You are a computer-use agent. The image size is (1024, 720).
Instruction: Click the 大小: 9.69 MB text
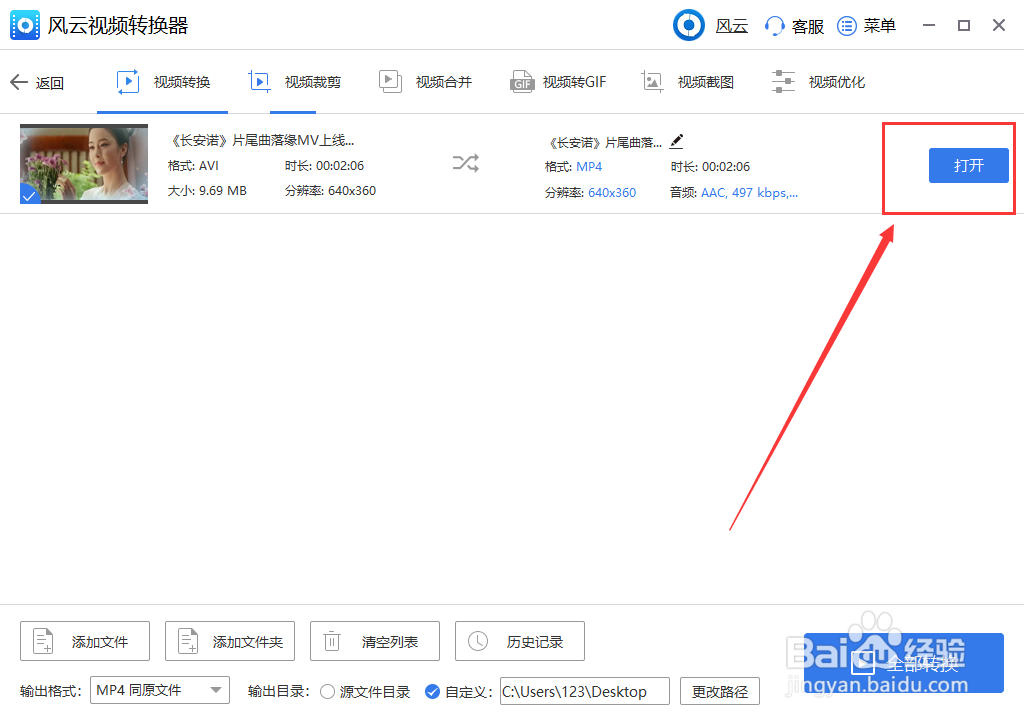pos(207,191)
